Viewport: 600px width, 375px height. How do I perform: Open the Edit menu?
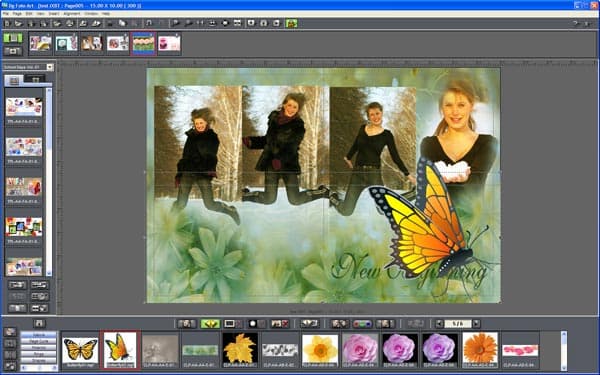[29, 13]
